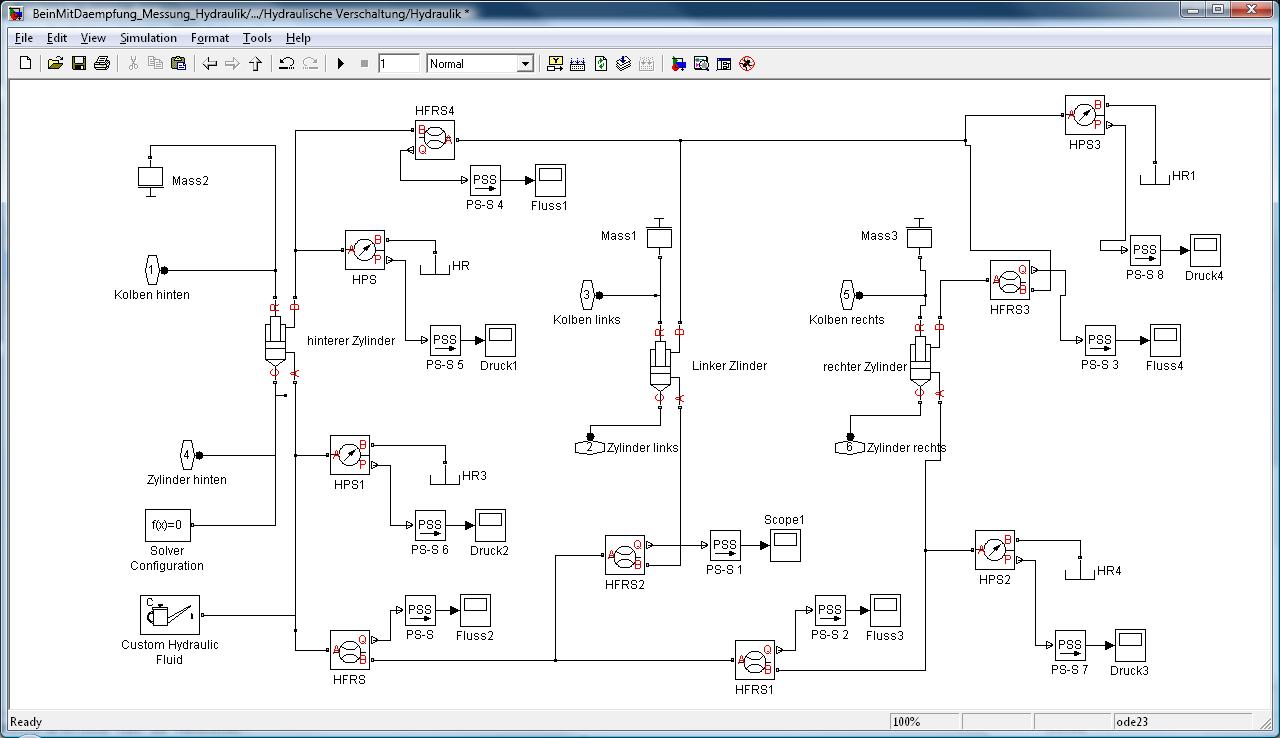Select the HFRS4 flow rate sensor block

[x=435, y=140]
